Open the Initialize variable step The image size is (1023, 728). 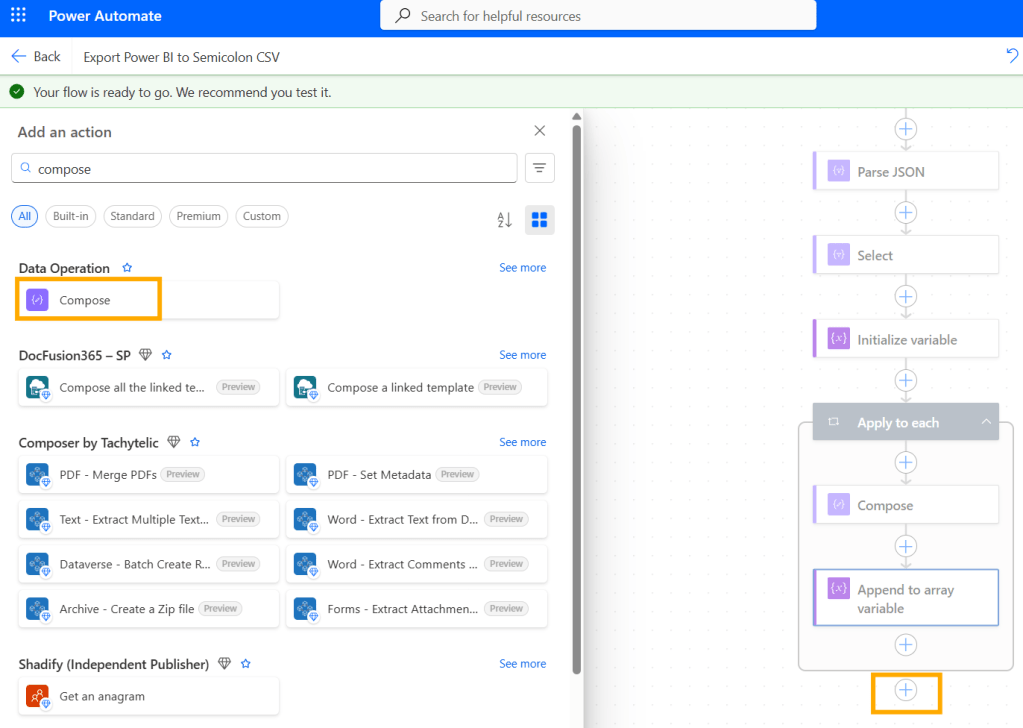905,338
